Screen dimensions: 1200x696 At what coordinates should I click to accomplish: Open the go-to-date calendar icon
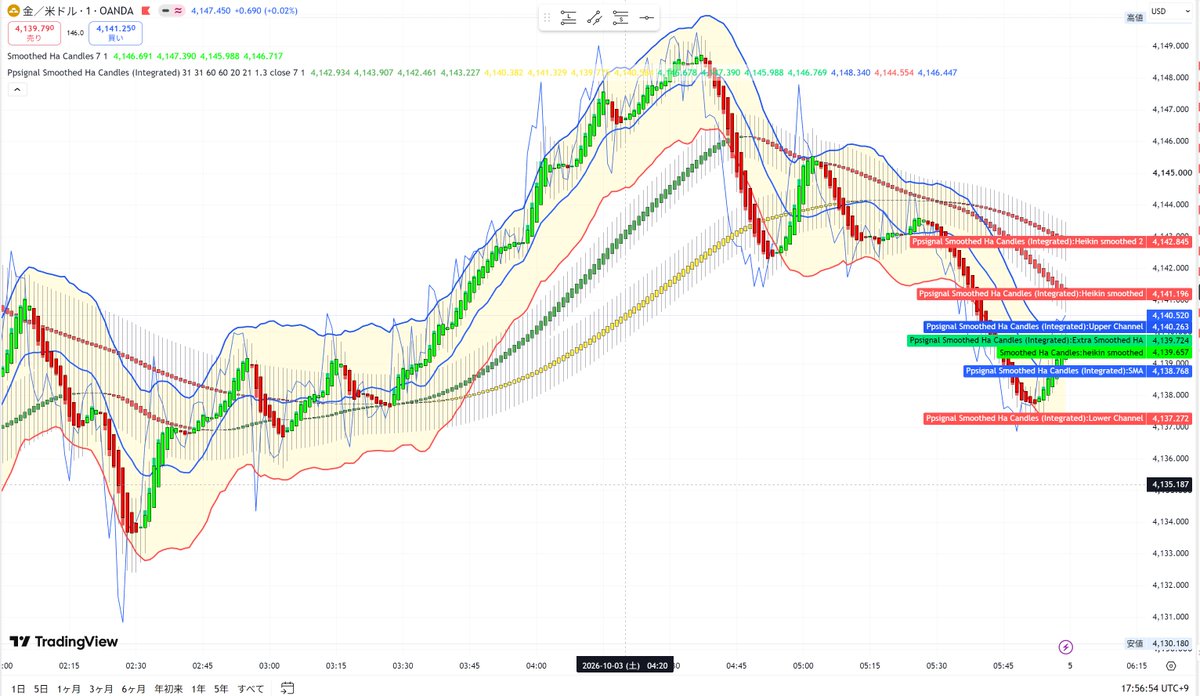click(287, 688)
